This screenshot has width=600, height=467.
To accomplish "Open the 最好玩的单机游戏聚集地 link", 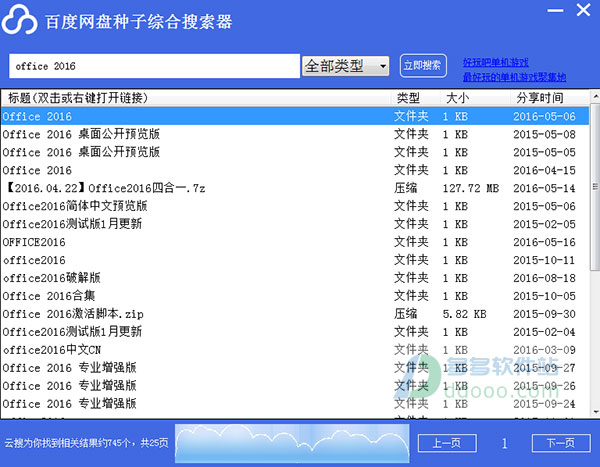I will tap(514, 77).
